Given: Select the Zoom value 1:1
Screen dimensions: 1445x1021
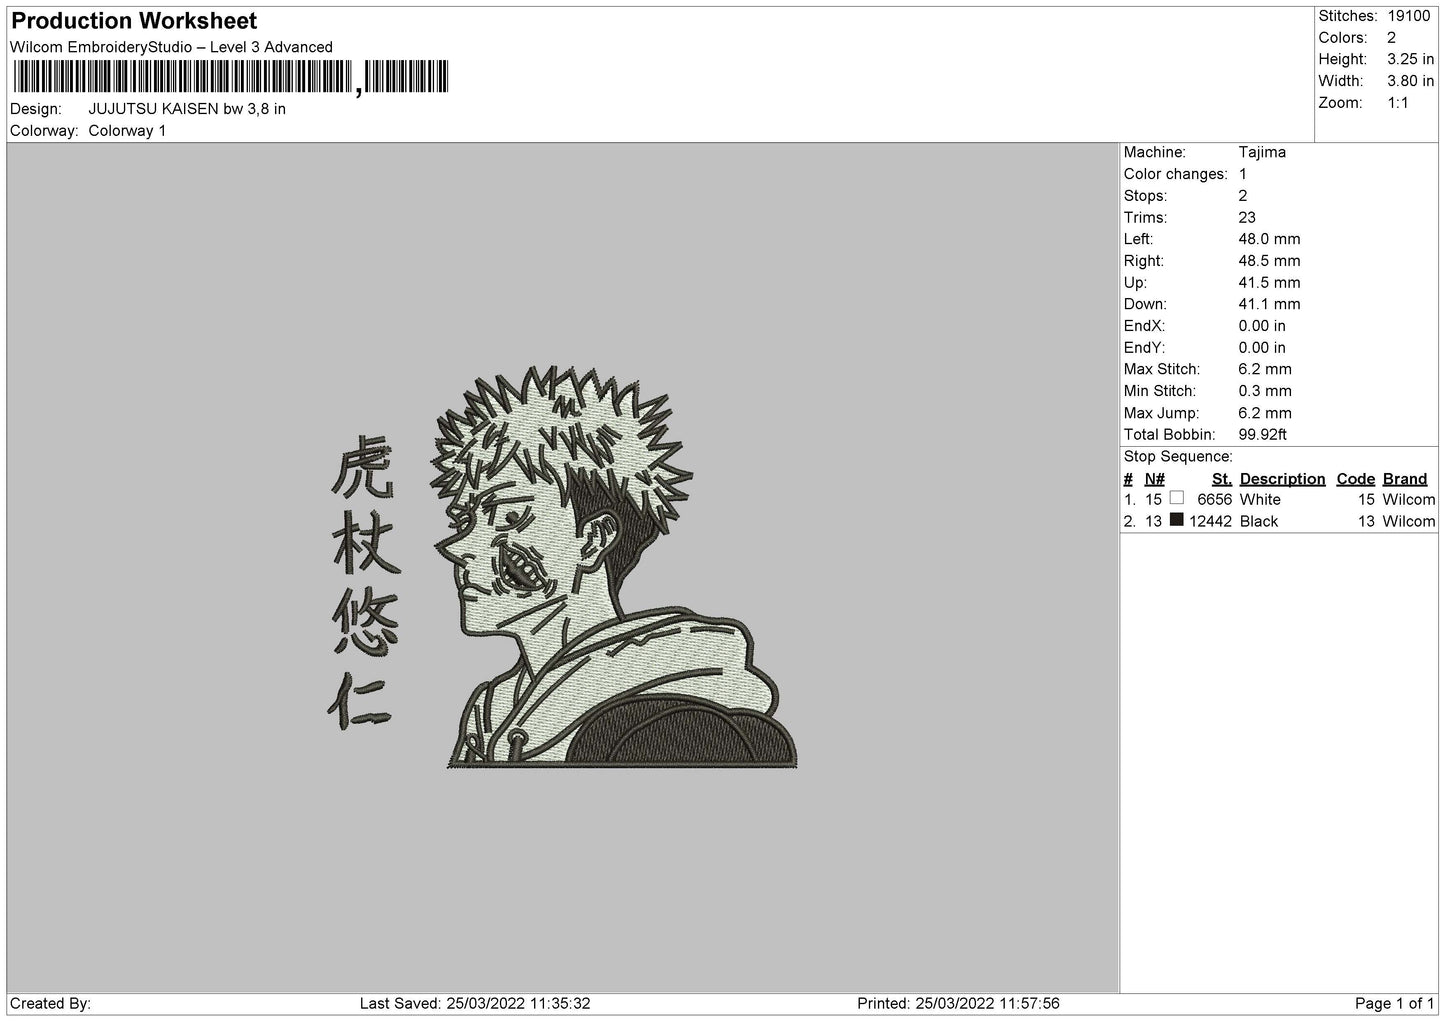Looking at the screenshot, I should click(x=1397, y=103).
